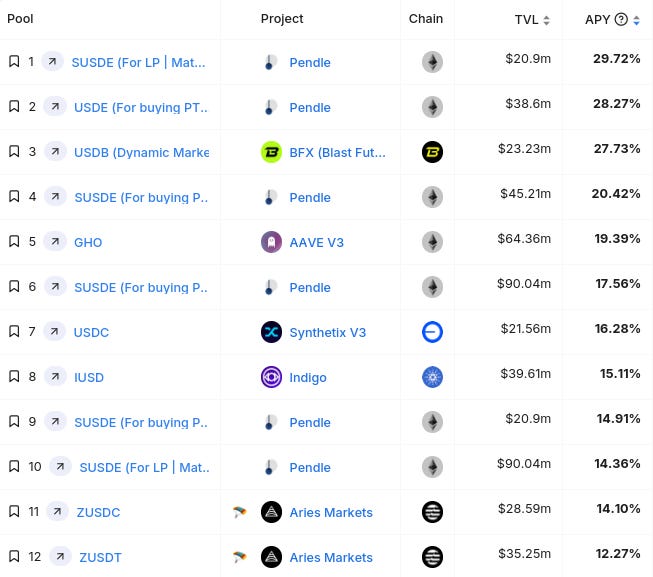Click the Blast chain icon in USDB row

[x=432, y=152]
